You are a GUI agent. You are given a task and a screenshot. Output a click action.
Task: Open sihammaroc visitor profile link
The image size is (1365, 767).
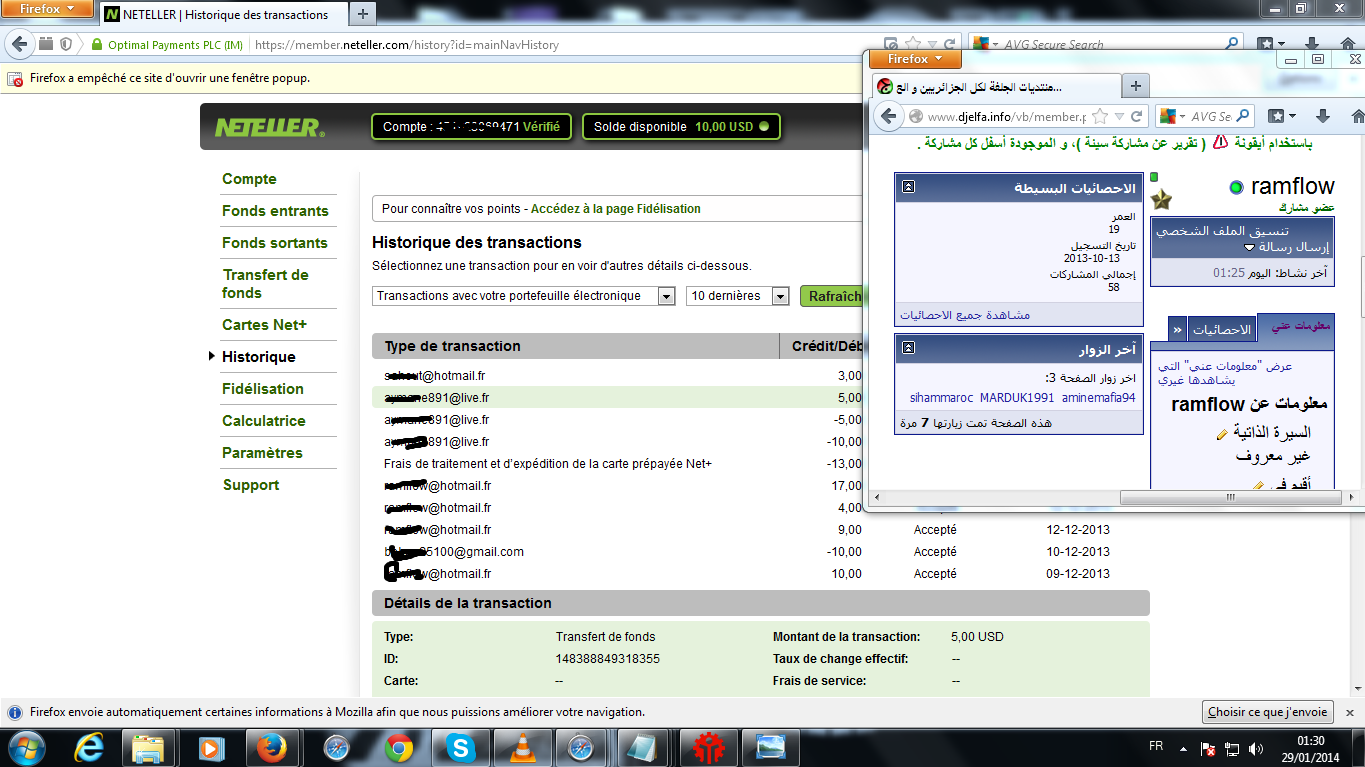940,398
